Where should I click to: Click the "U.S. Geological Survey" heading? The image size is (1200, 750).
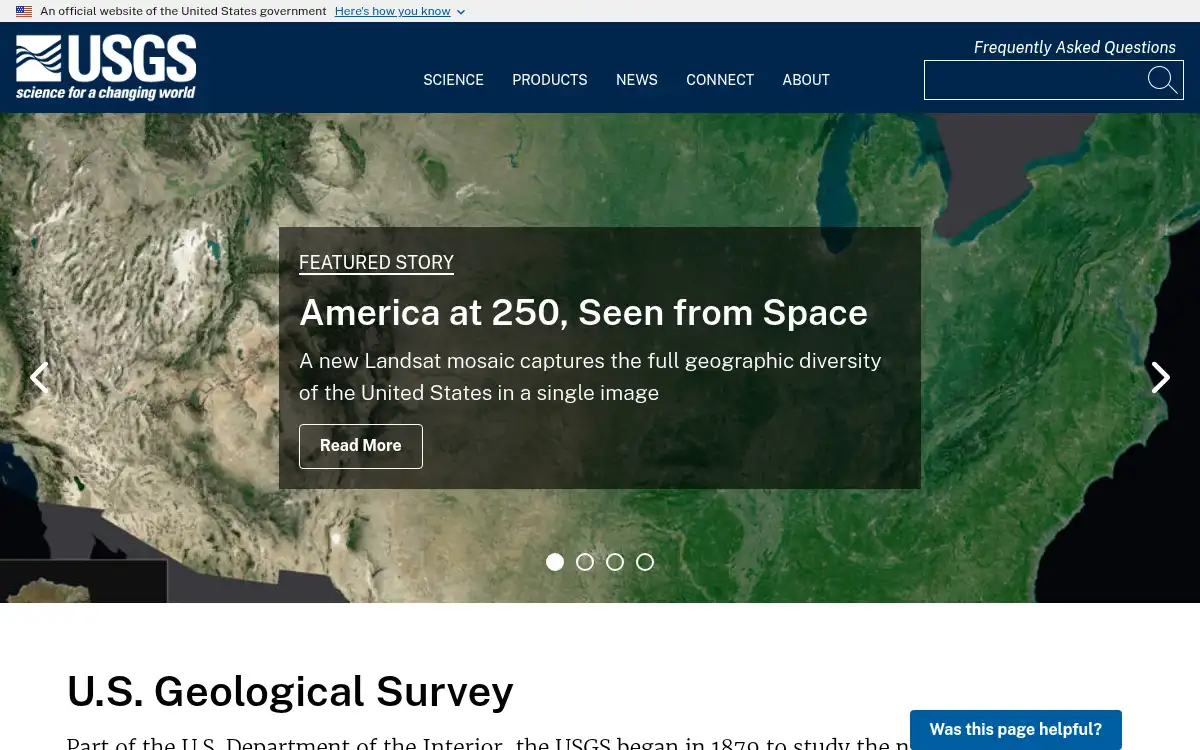290,691
